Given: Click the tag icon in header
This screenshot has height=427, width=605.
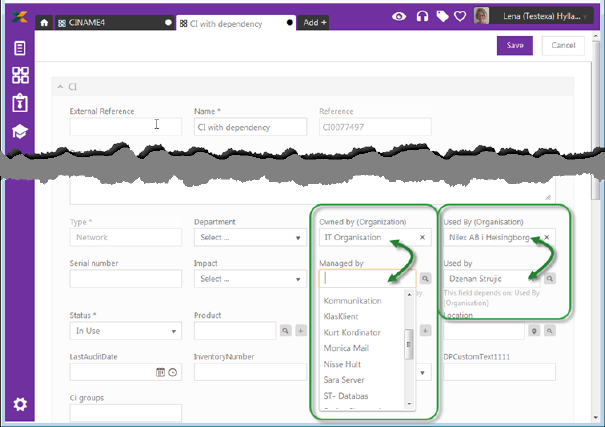Looking at the screenshot, I should [x=442, y=16].
